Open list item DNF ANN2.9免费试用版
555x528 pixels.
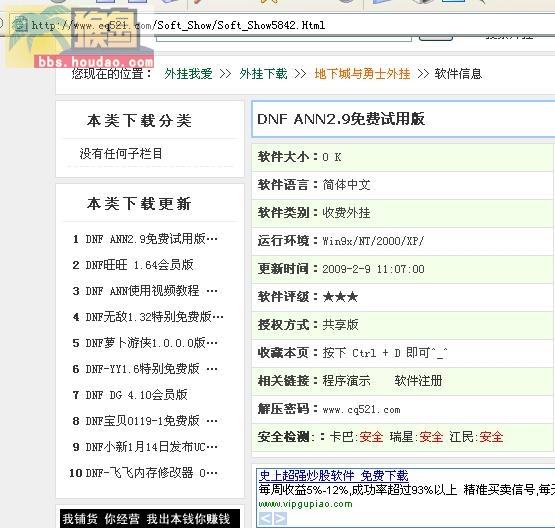(x=151, y=239)
